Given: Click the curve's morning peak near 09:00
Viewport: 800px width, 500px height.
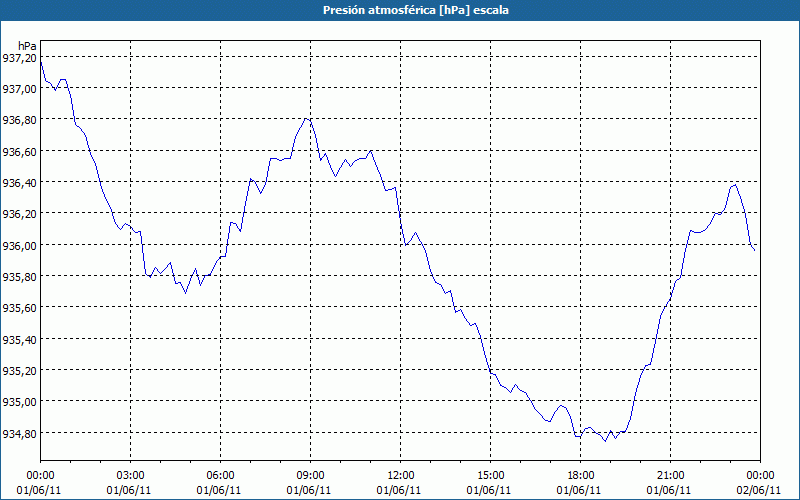Looking at the screenshot, I should click(x=307, y=118).
